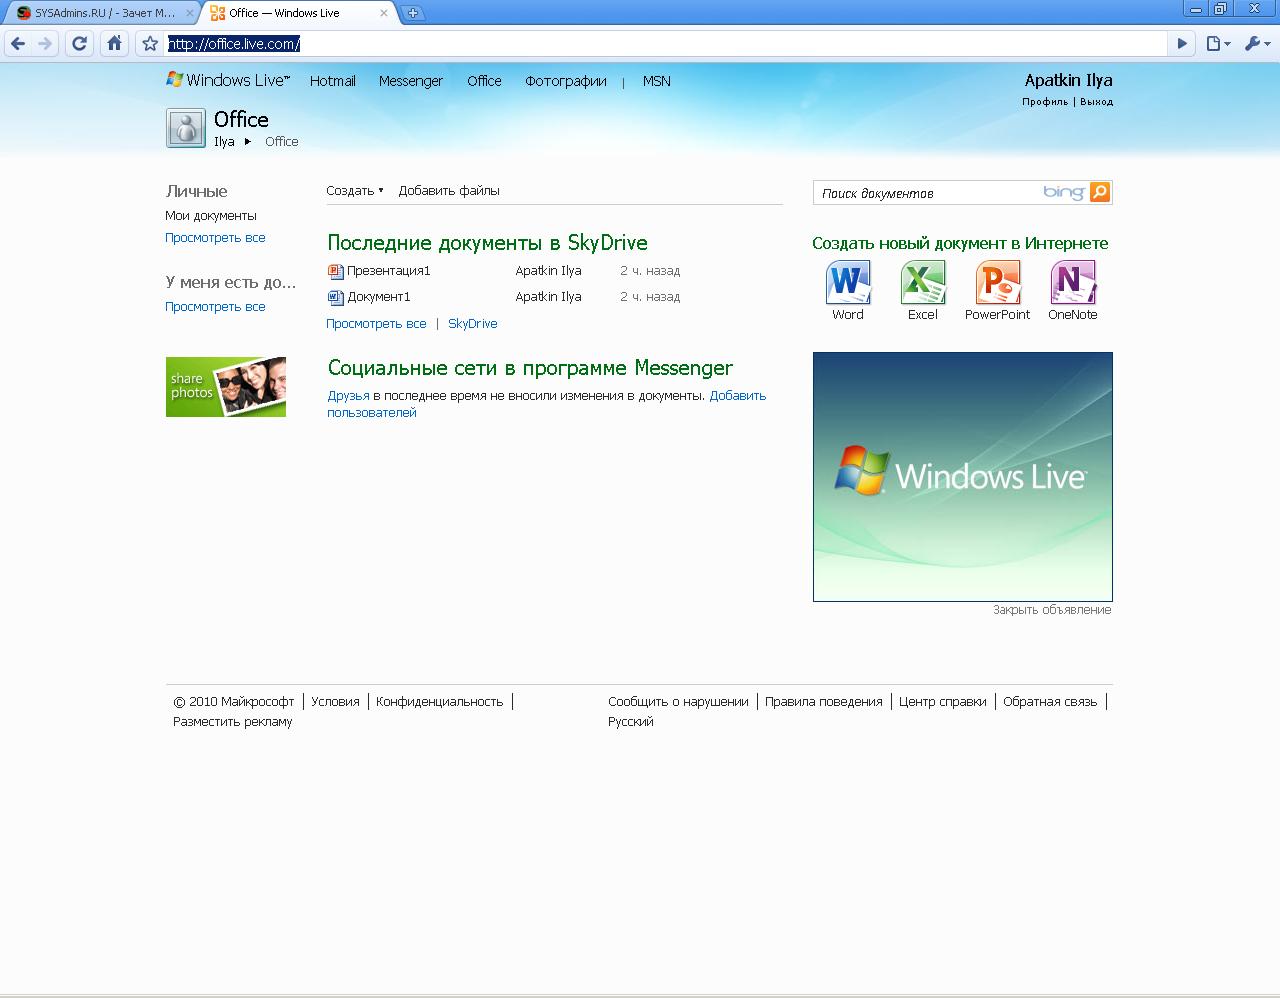The height and width of the screenshot is (998, 1280).
Task: Change language via Русский link
Action: [631, 722]
